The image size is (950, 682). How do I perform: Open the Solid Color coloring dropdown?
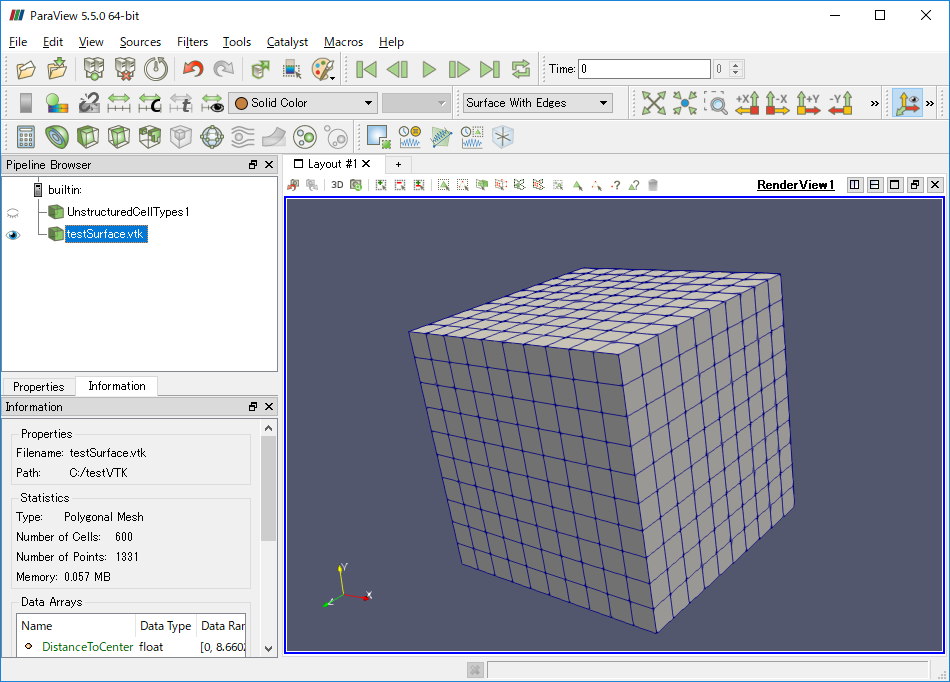tap(302, 103)
